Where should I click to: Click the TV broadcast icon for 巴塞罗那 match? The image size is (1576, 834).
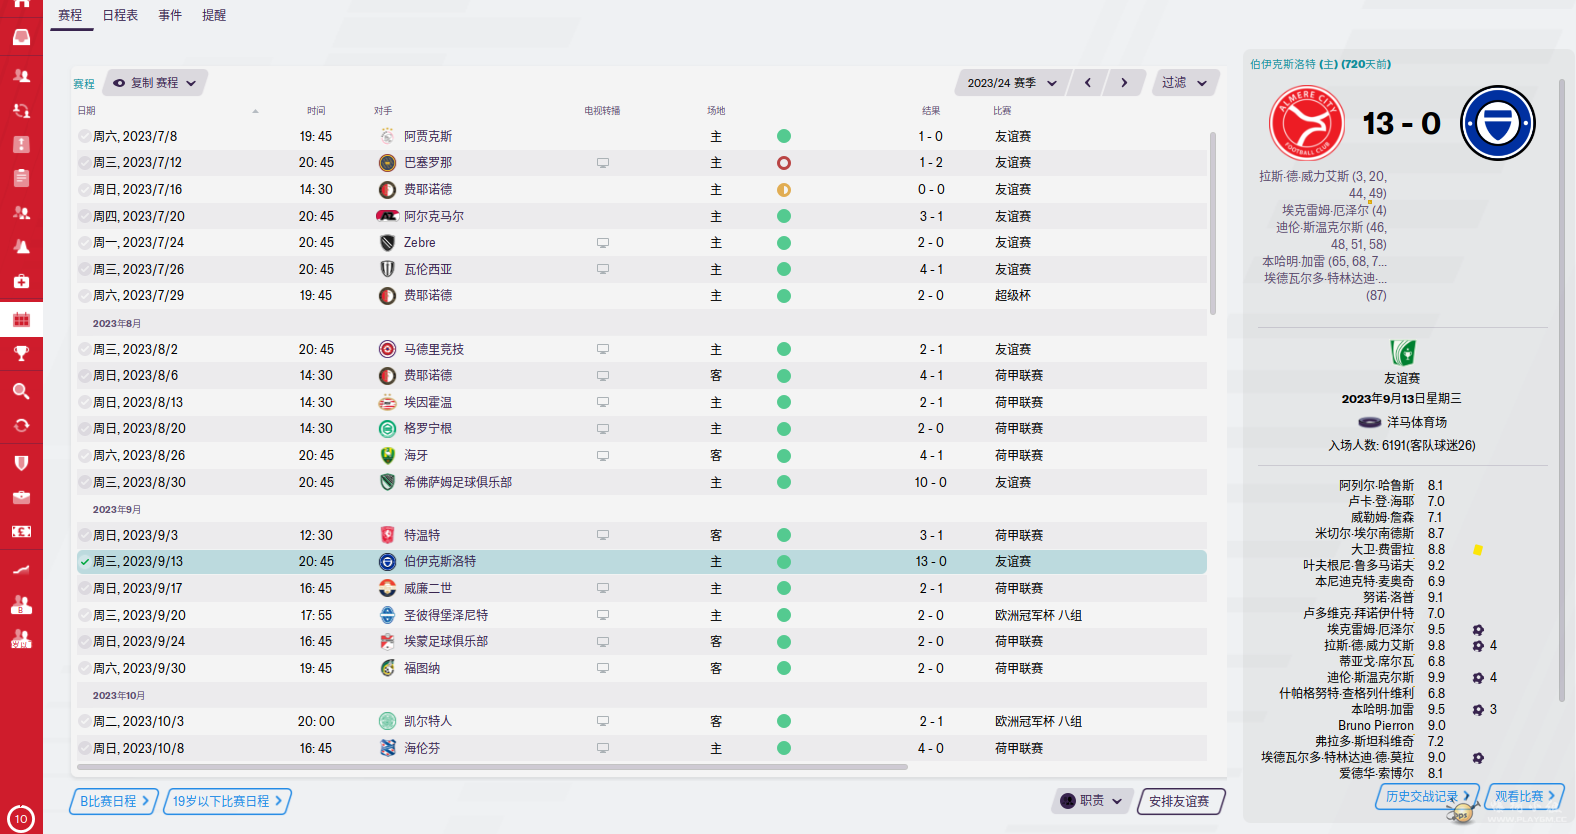point(603,163)
